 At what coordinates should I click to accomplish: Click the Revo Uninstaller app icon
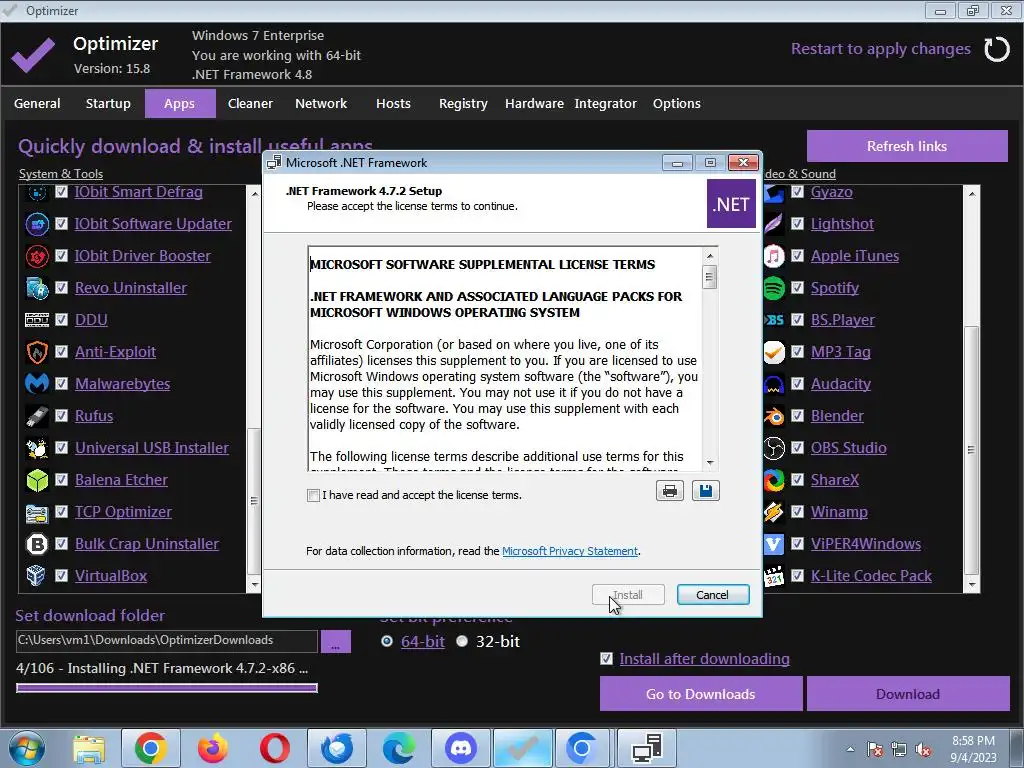(x=37, y=288)
